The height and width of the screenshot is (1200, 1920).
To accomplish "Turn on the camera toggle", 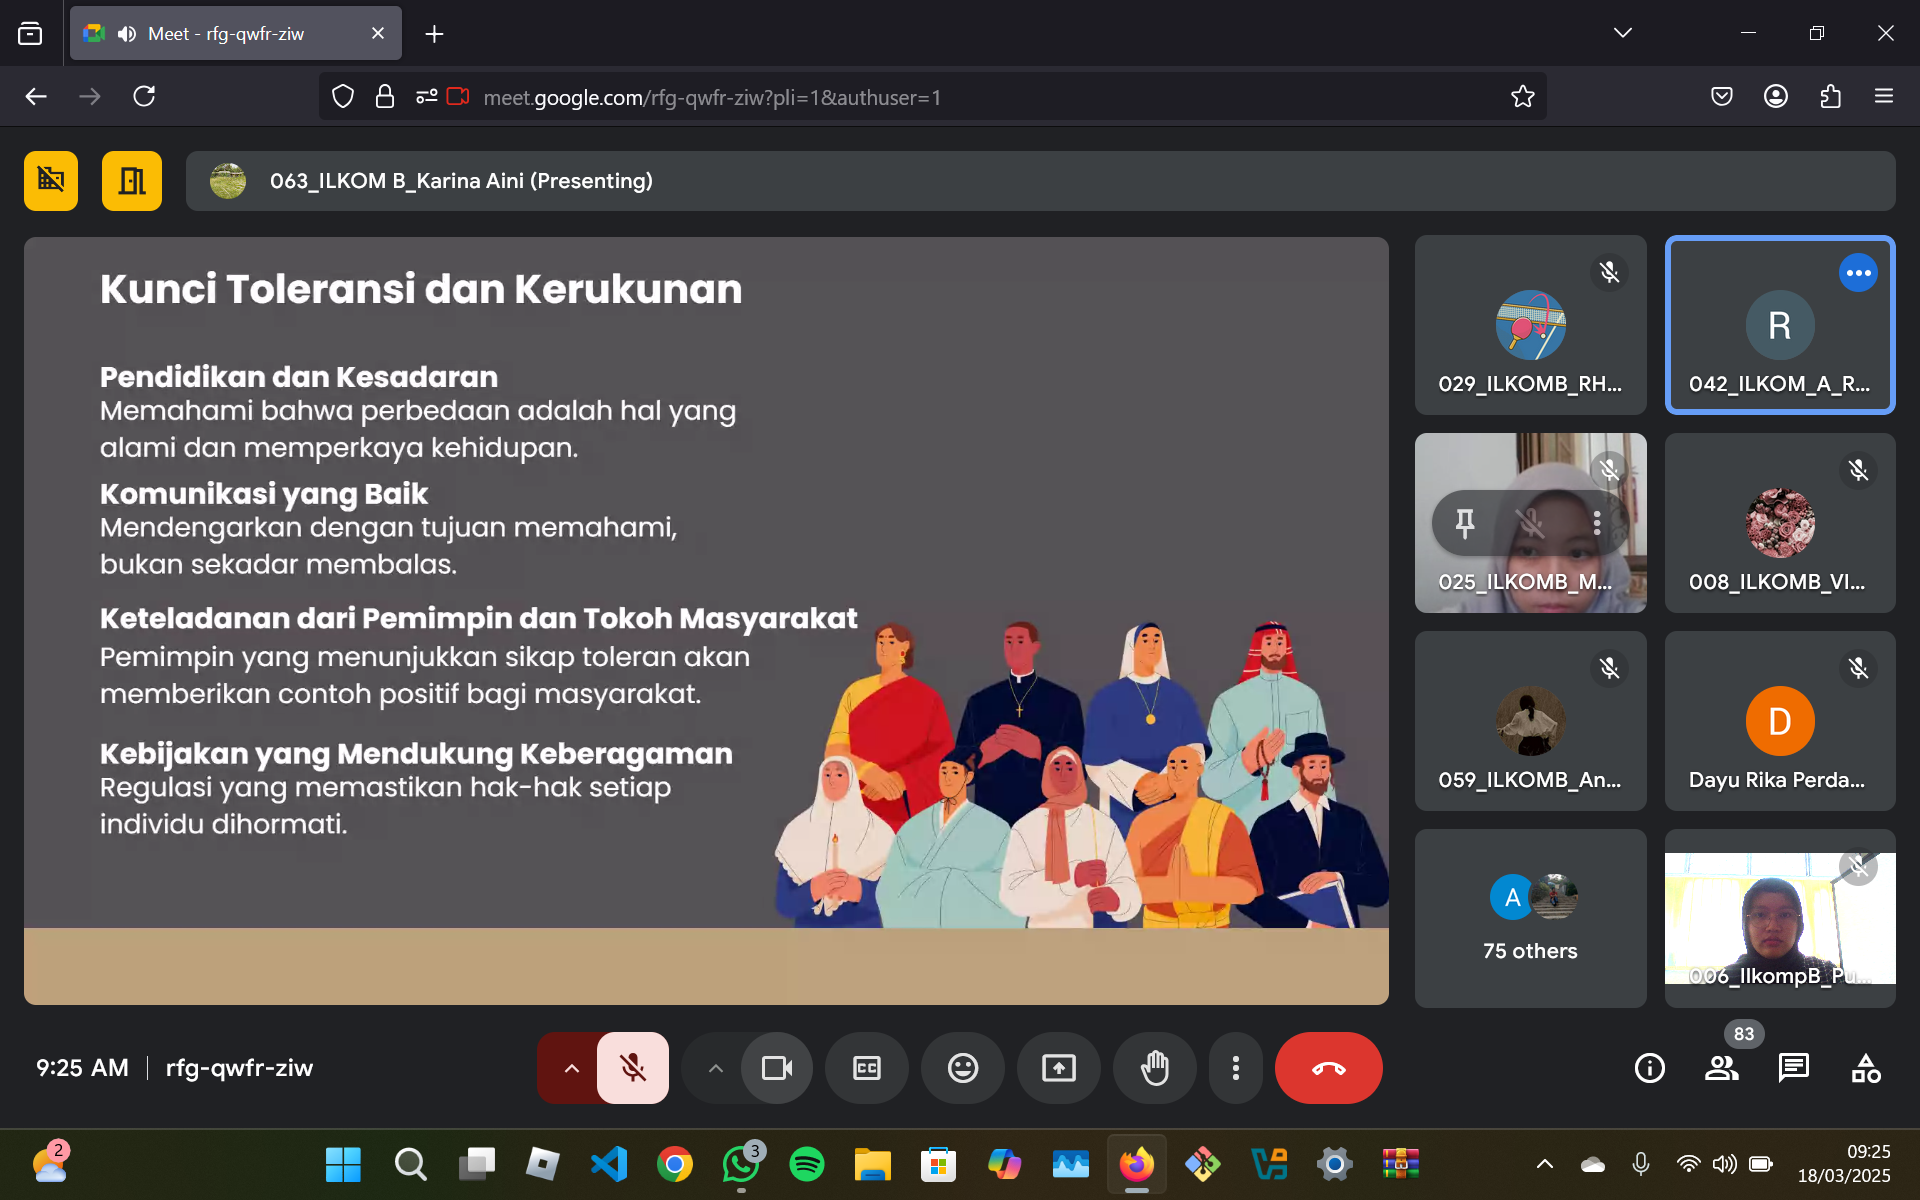I will pos(776,1068).
